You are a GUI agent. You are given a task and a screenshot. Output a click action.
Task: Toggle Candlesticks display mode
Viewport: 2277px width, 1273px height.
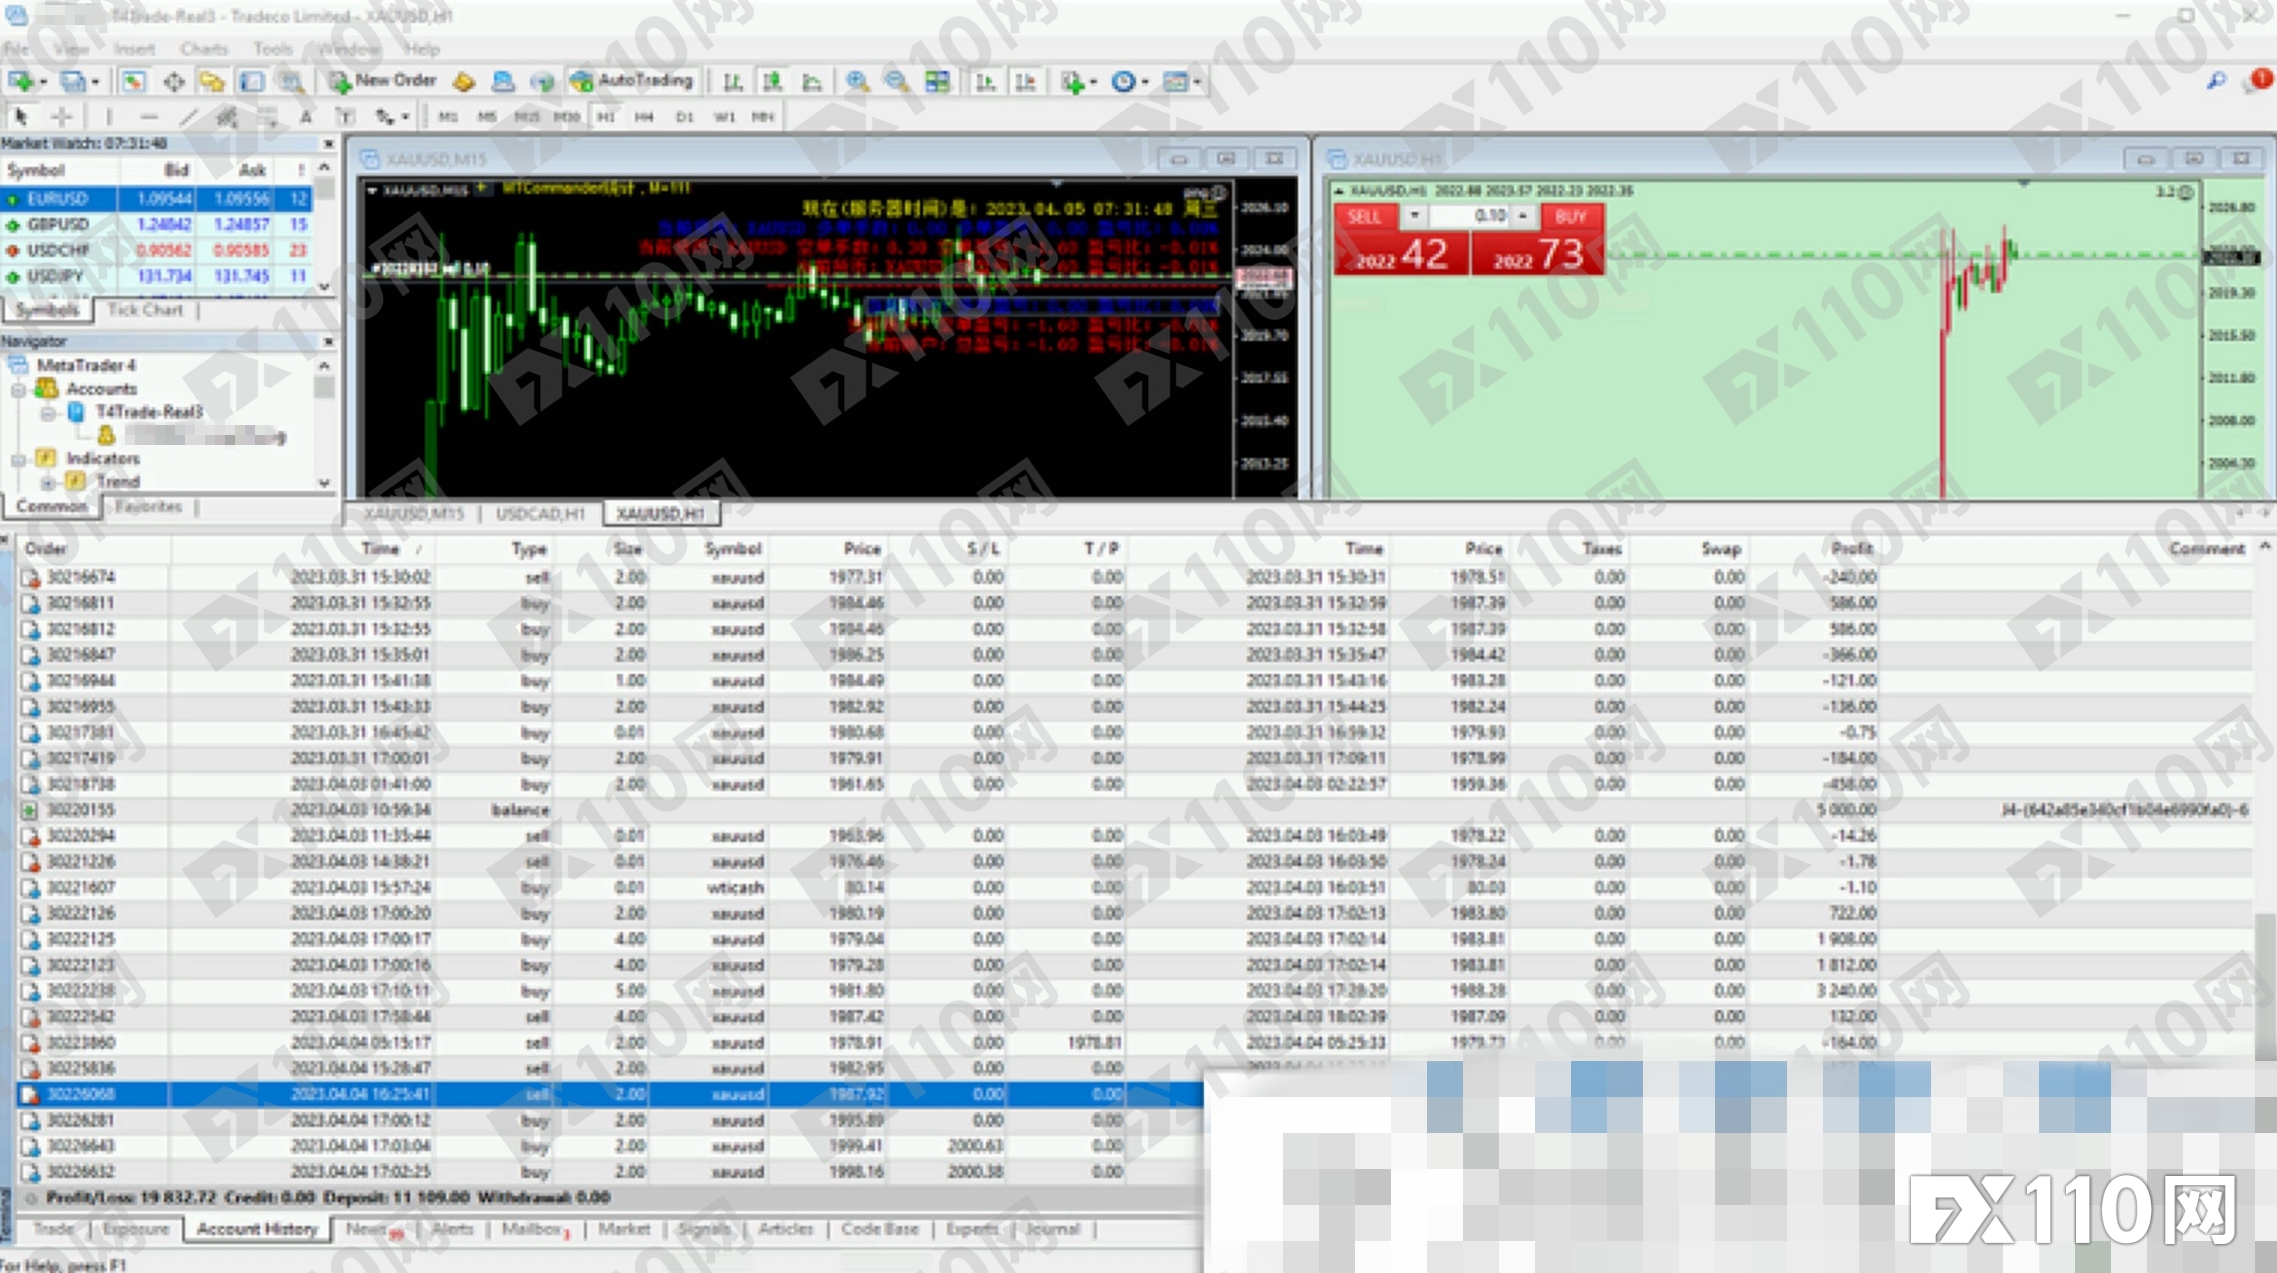pyautogui.click(x=772, y=81)
